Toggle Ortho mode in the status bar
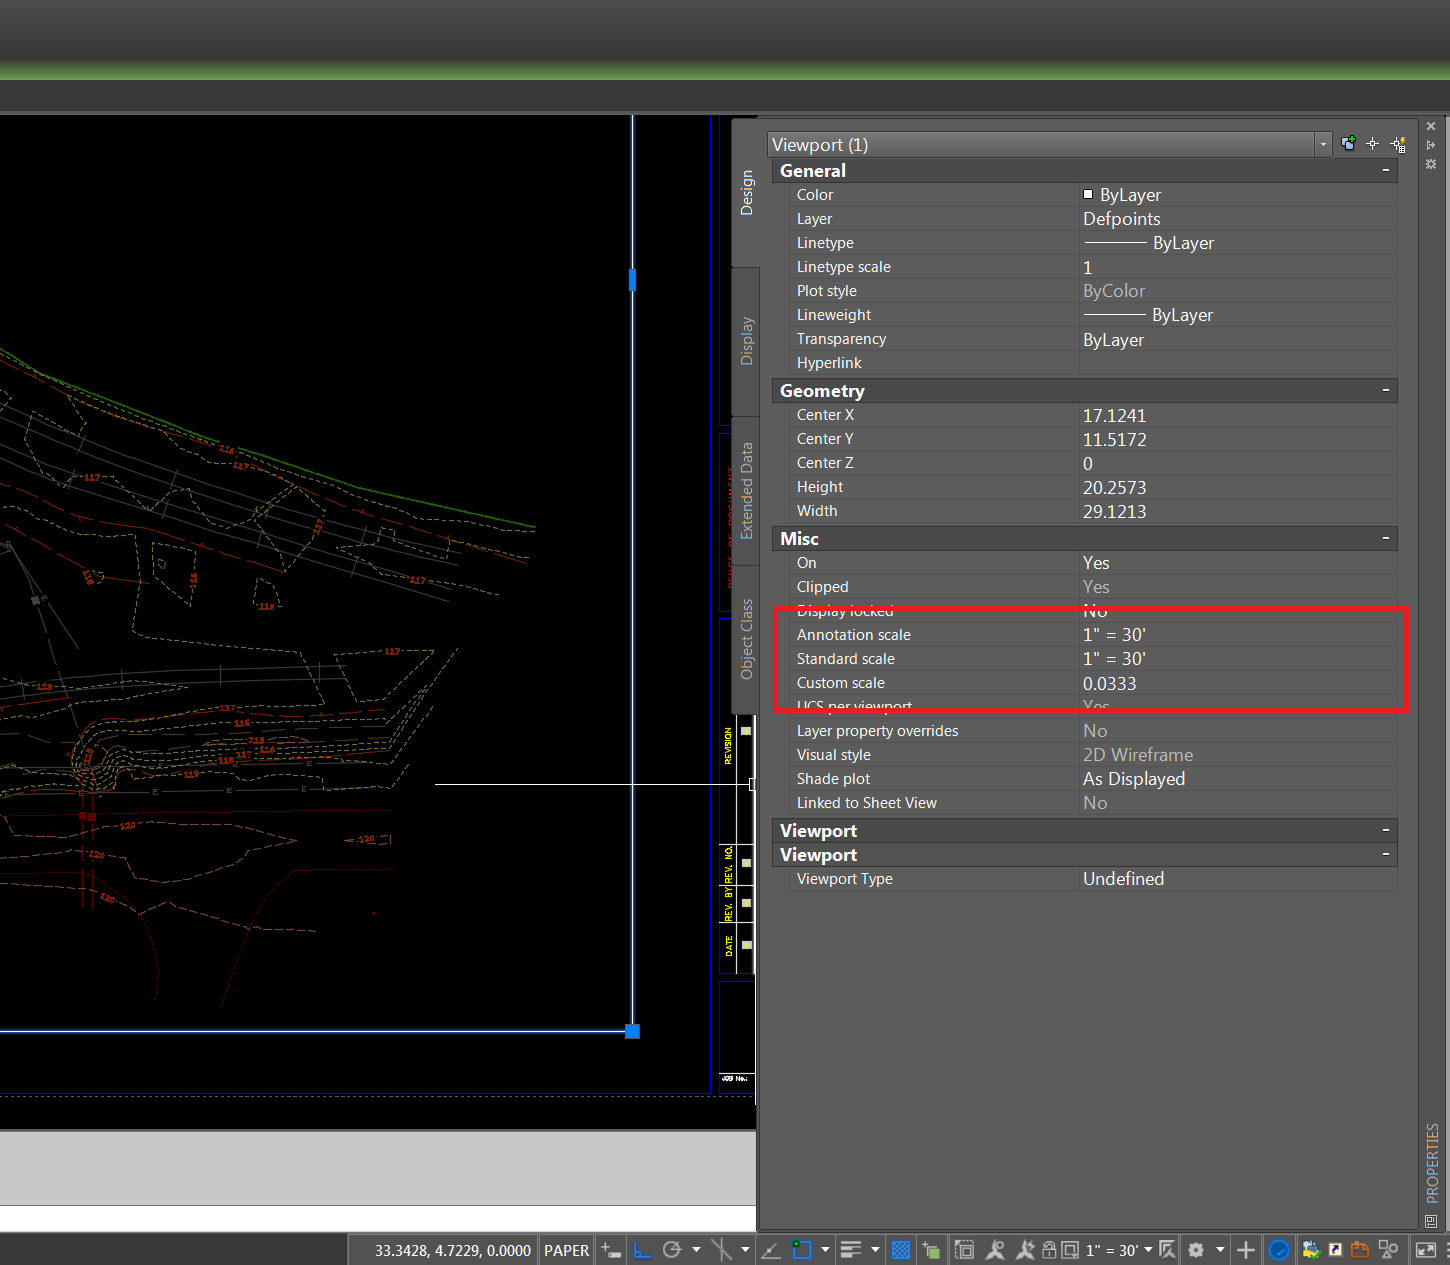1450x1265 pixels. (x=641, y=1249)
